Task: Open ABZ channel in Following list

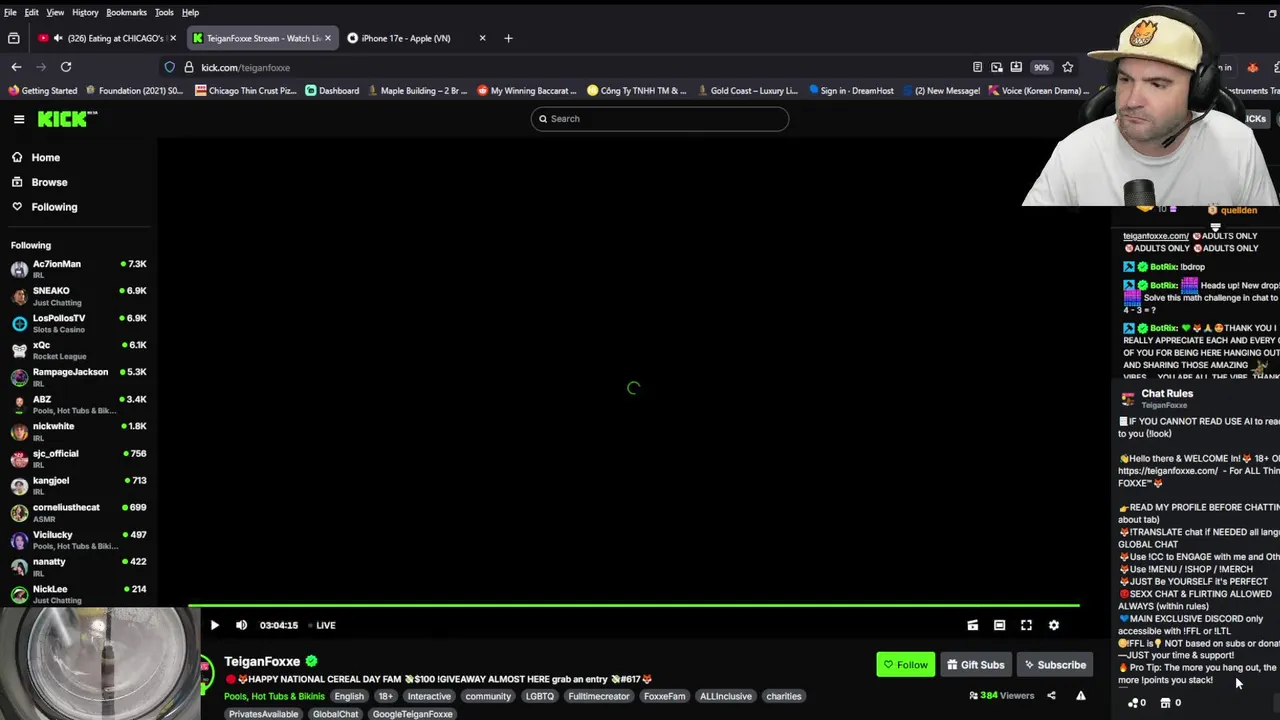Action: (x=78, y=404)
